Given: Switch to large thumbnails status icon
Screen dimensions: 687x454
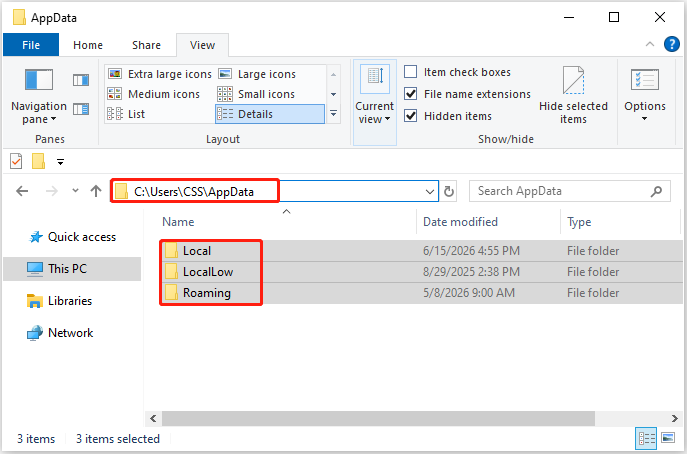Looking at the screenshot, I should [668, 438].
